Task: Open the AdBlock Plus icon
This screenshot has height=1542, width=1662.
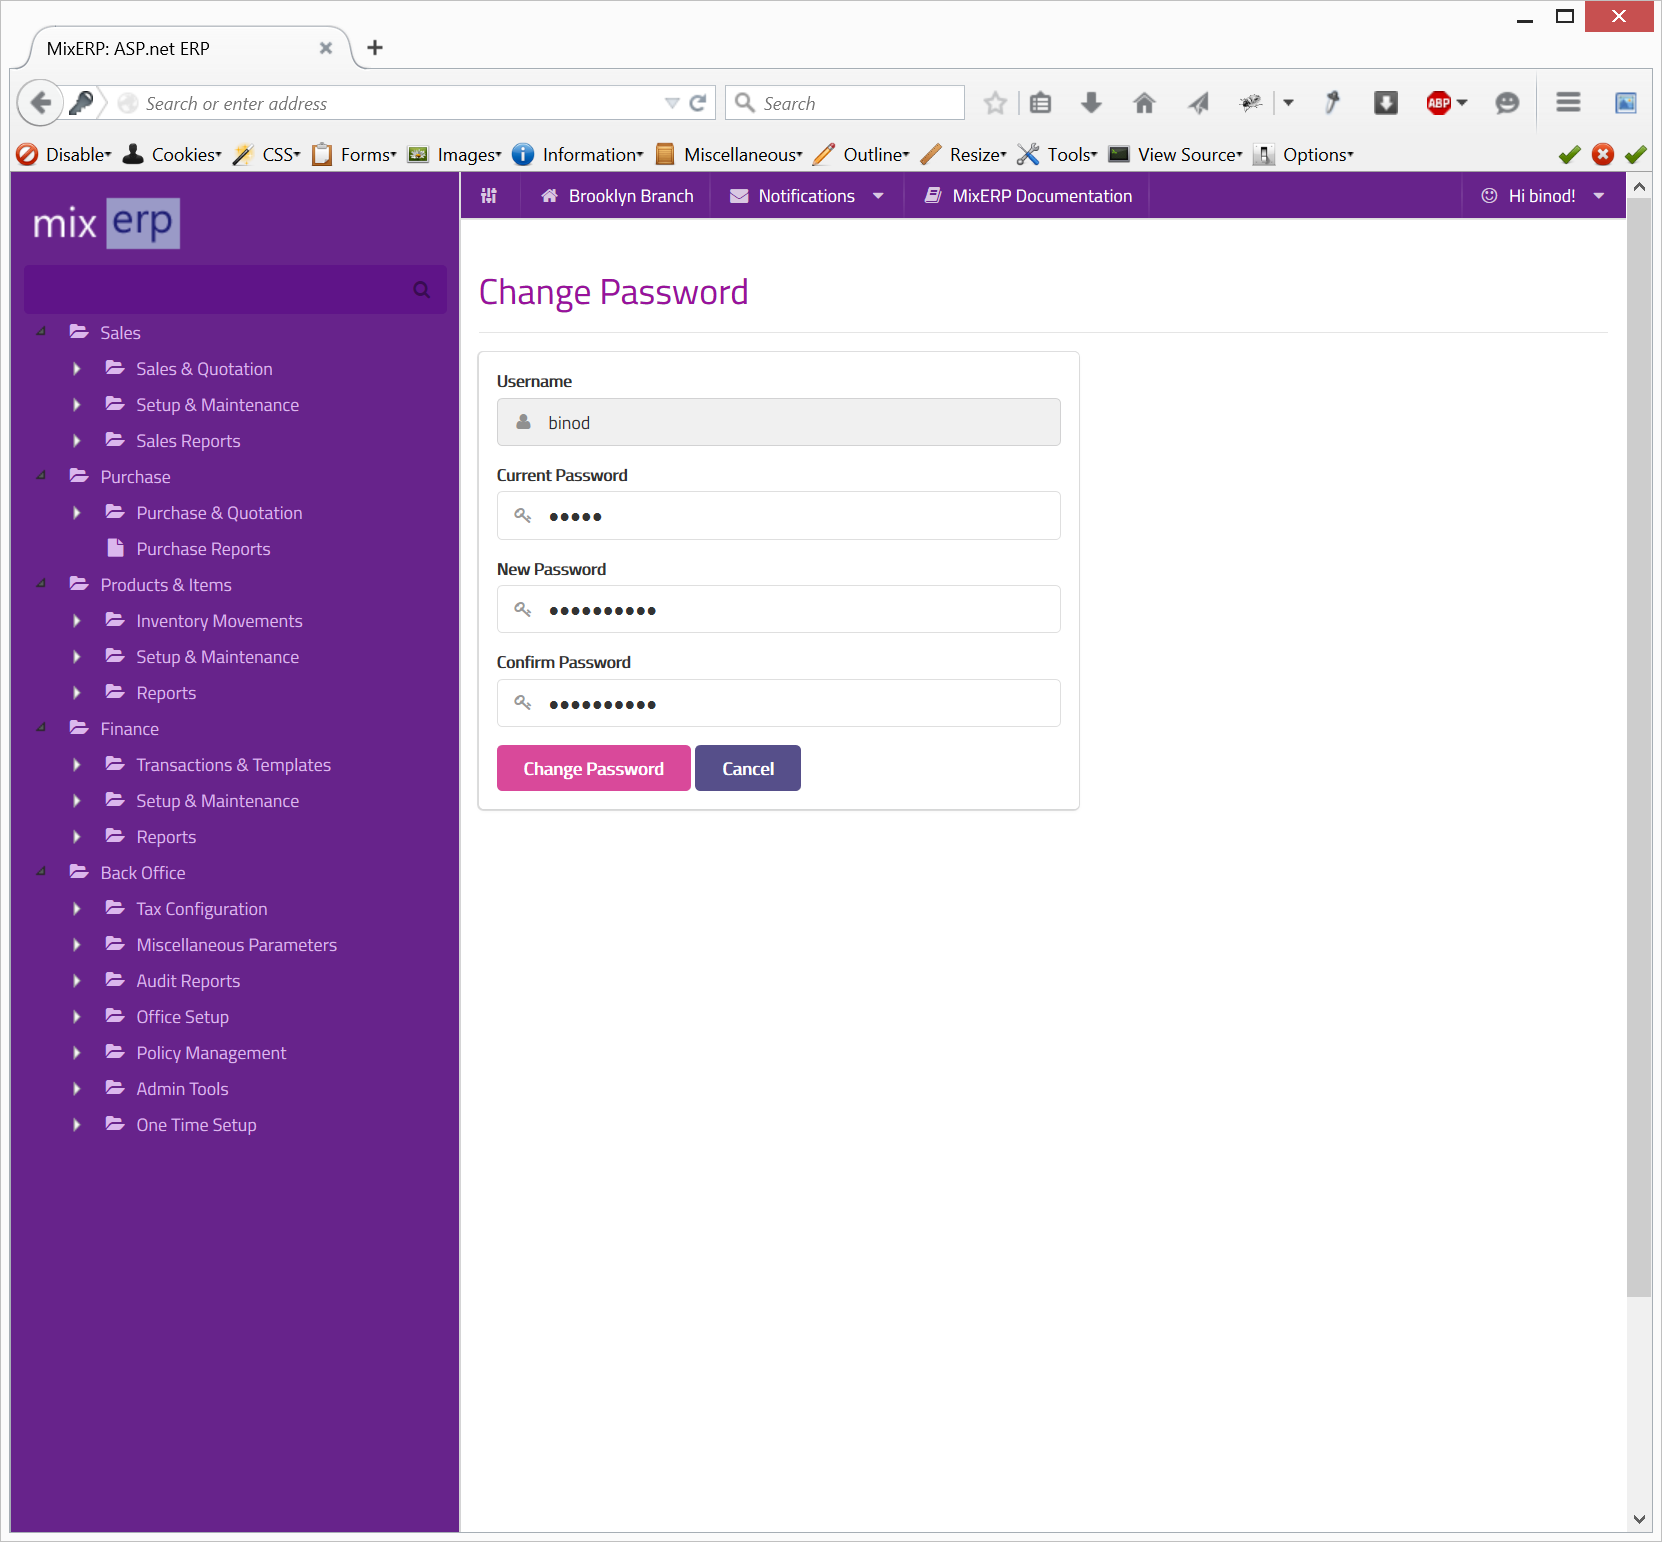Action: (1439, 103)
